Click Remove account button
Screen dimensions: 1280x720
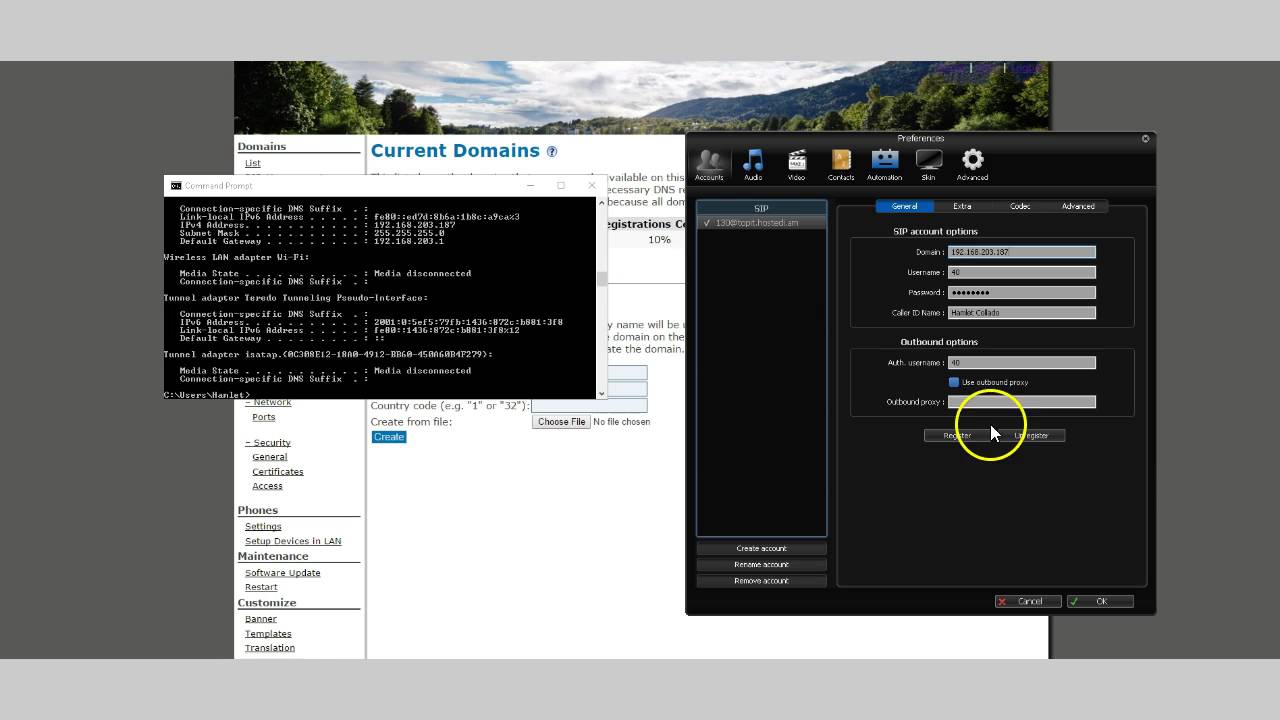coord(761,580)
